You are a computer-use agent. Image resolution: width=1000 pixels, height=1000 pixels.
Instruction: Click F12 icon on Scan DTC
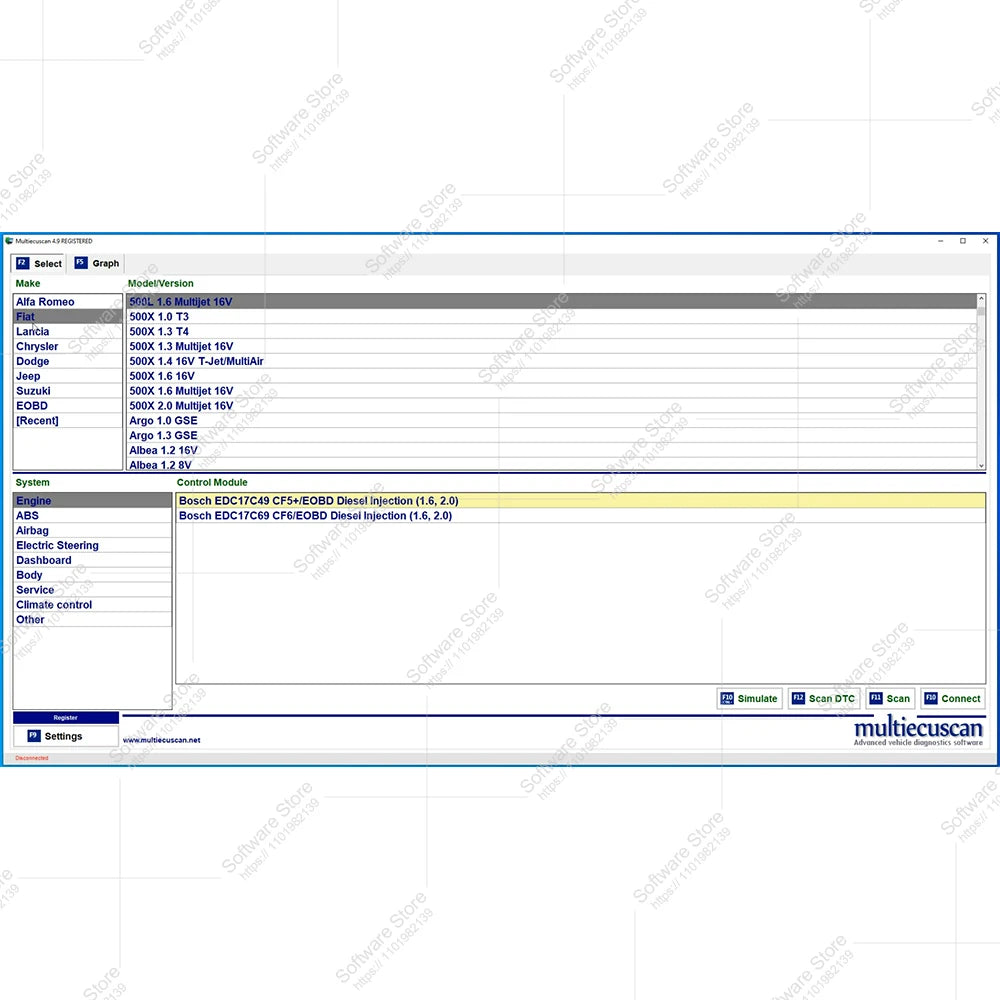click(x=798, y=698)
